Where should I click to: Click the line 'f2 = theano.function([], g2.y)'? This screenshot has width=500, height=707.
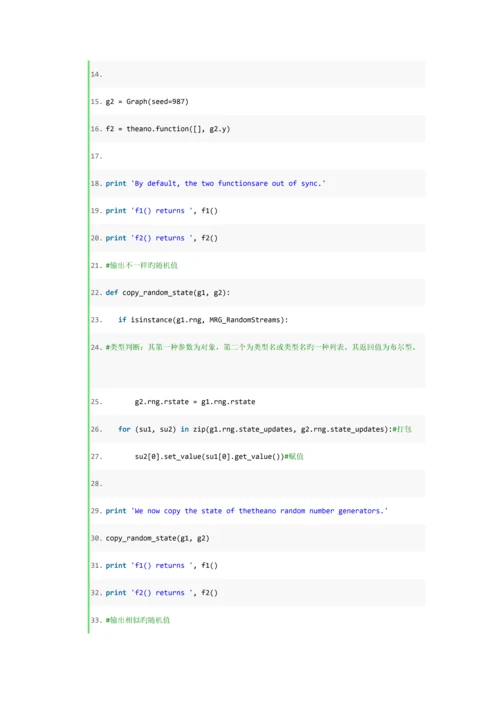click(168, 129)
